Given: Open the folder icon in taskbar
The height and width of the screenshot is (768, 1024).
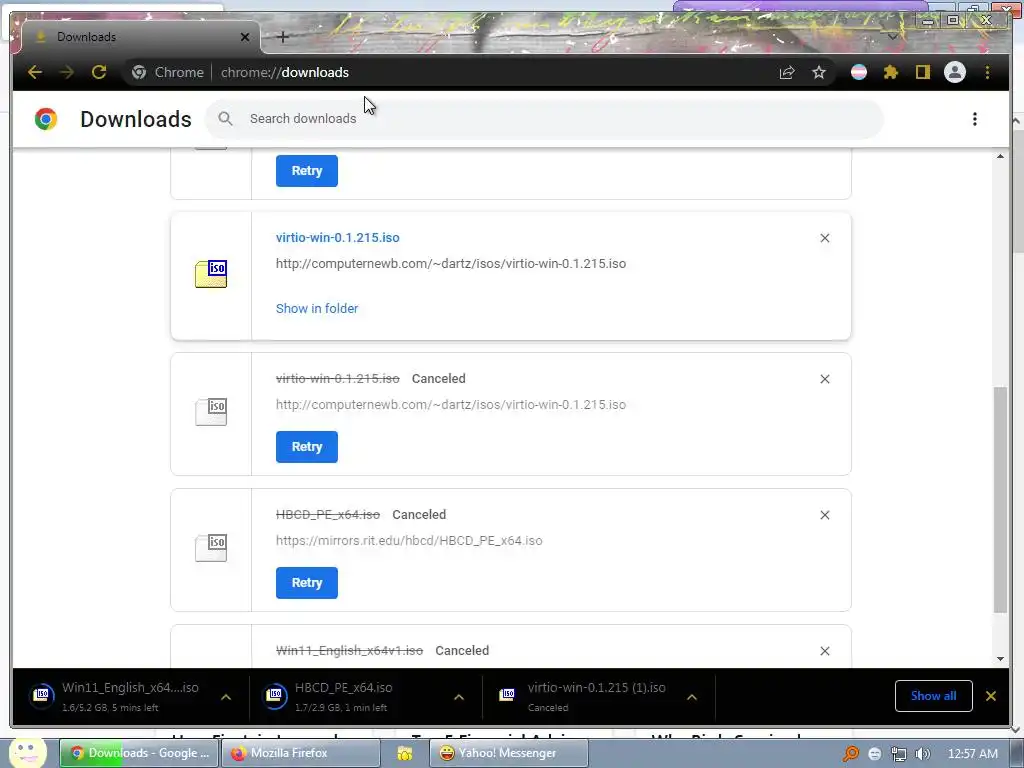Looking at the screenshot, I should [x=405, y=754].
